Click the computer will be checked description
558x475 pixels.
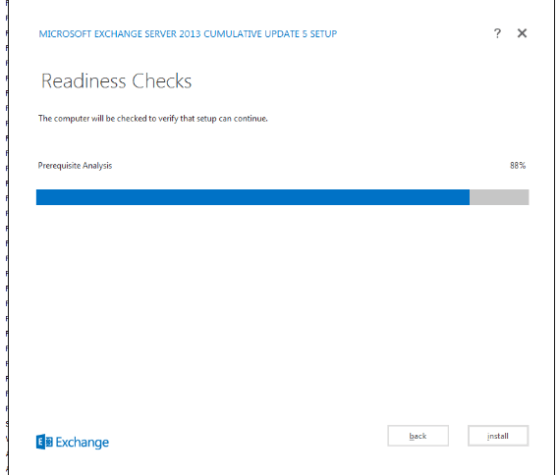coord(153,118)
